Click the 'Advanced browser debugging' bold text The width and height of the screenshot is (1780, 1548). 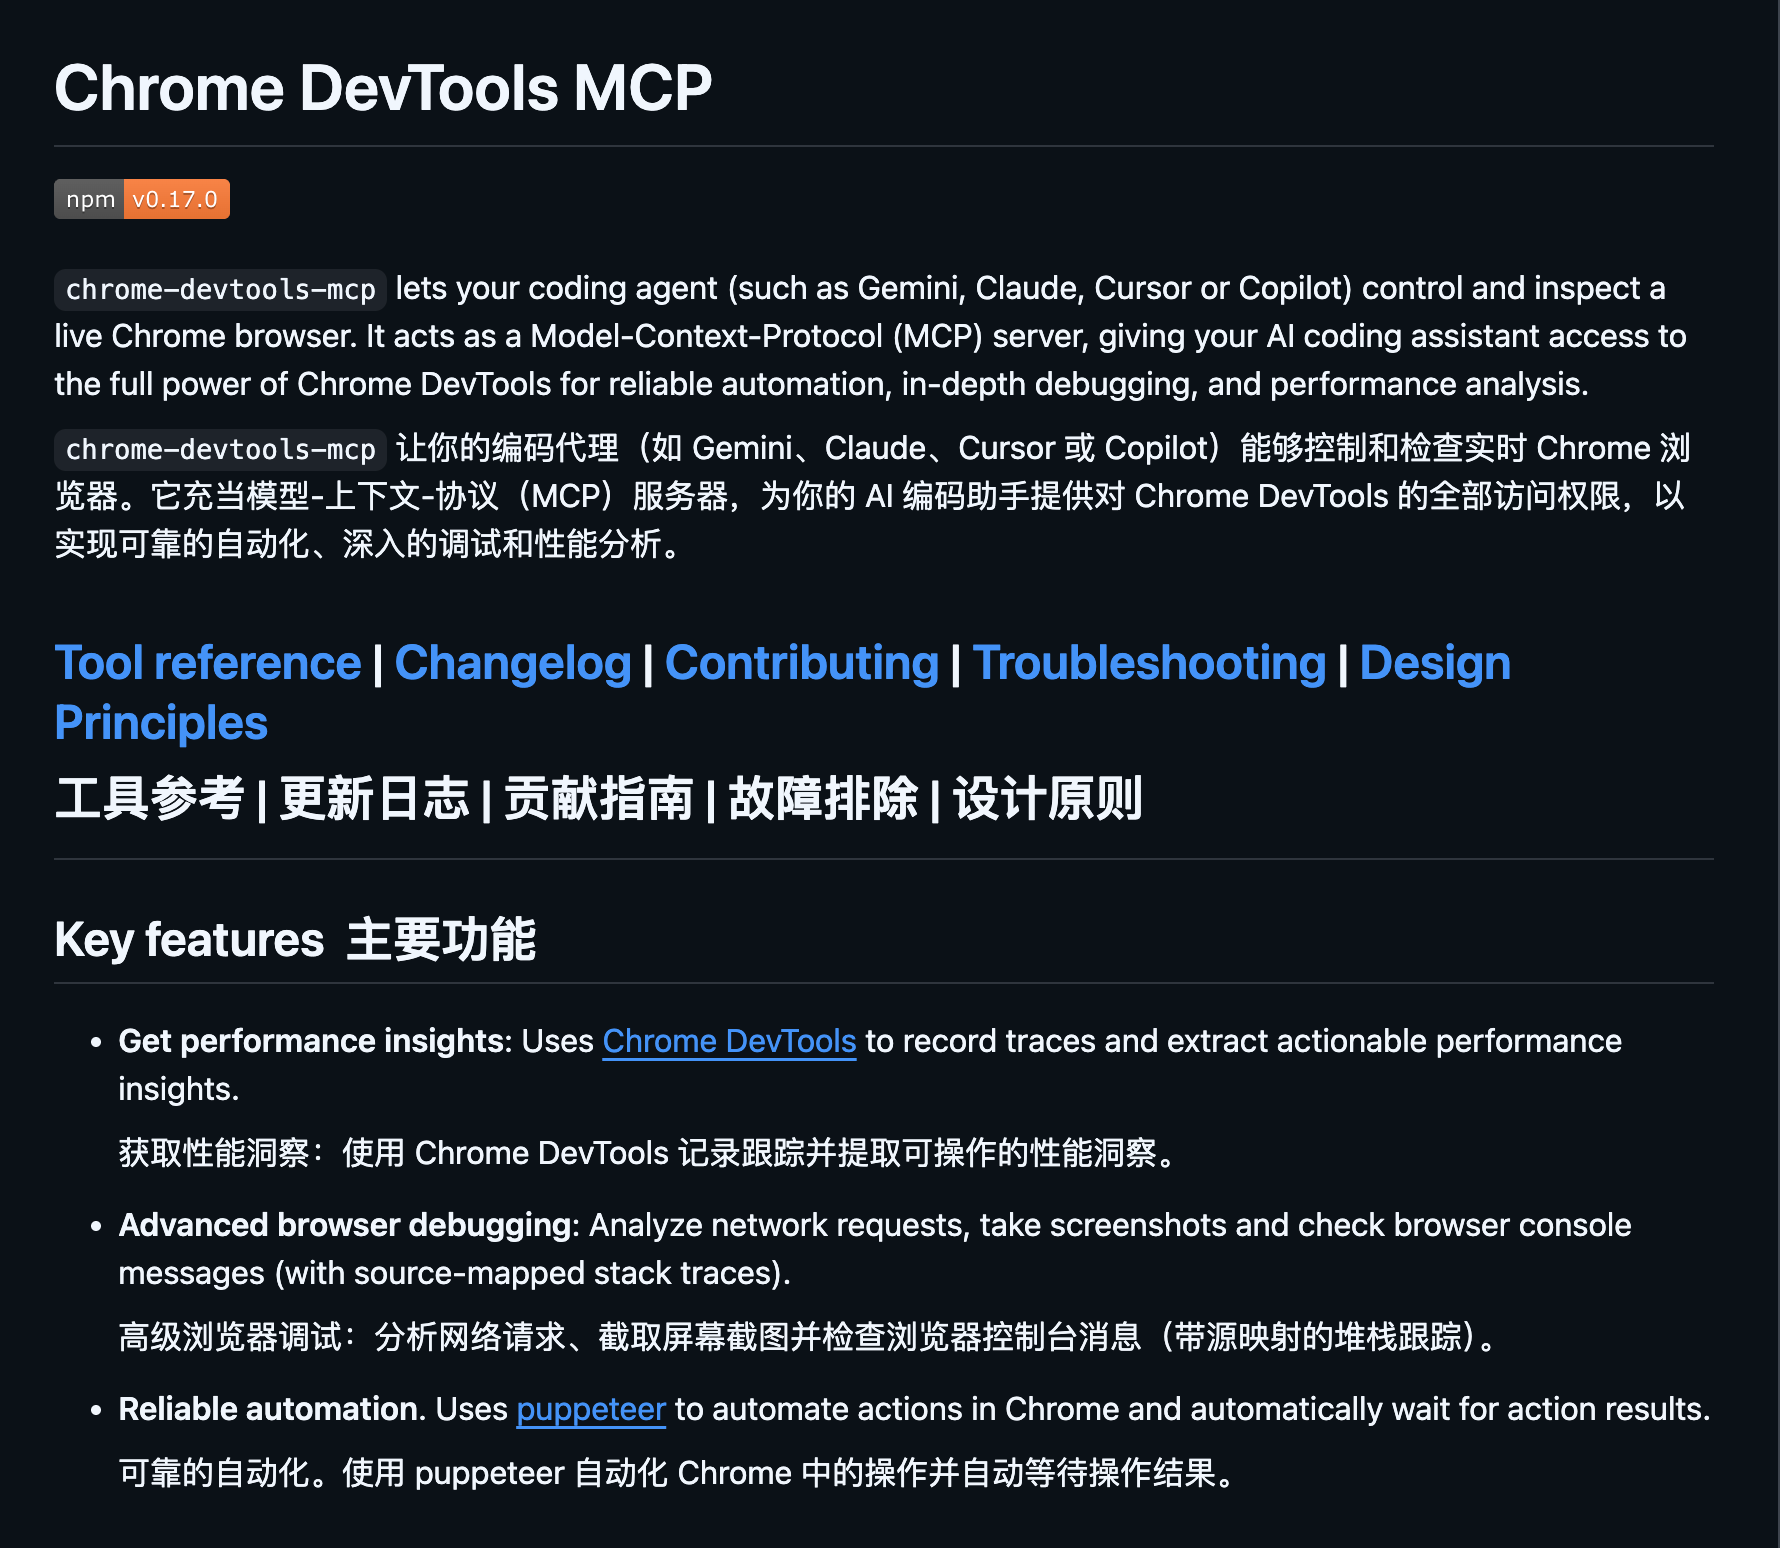[347, 1225]
